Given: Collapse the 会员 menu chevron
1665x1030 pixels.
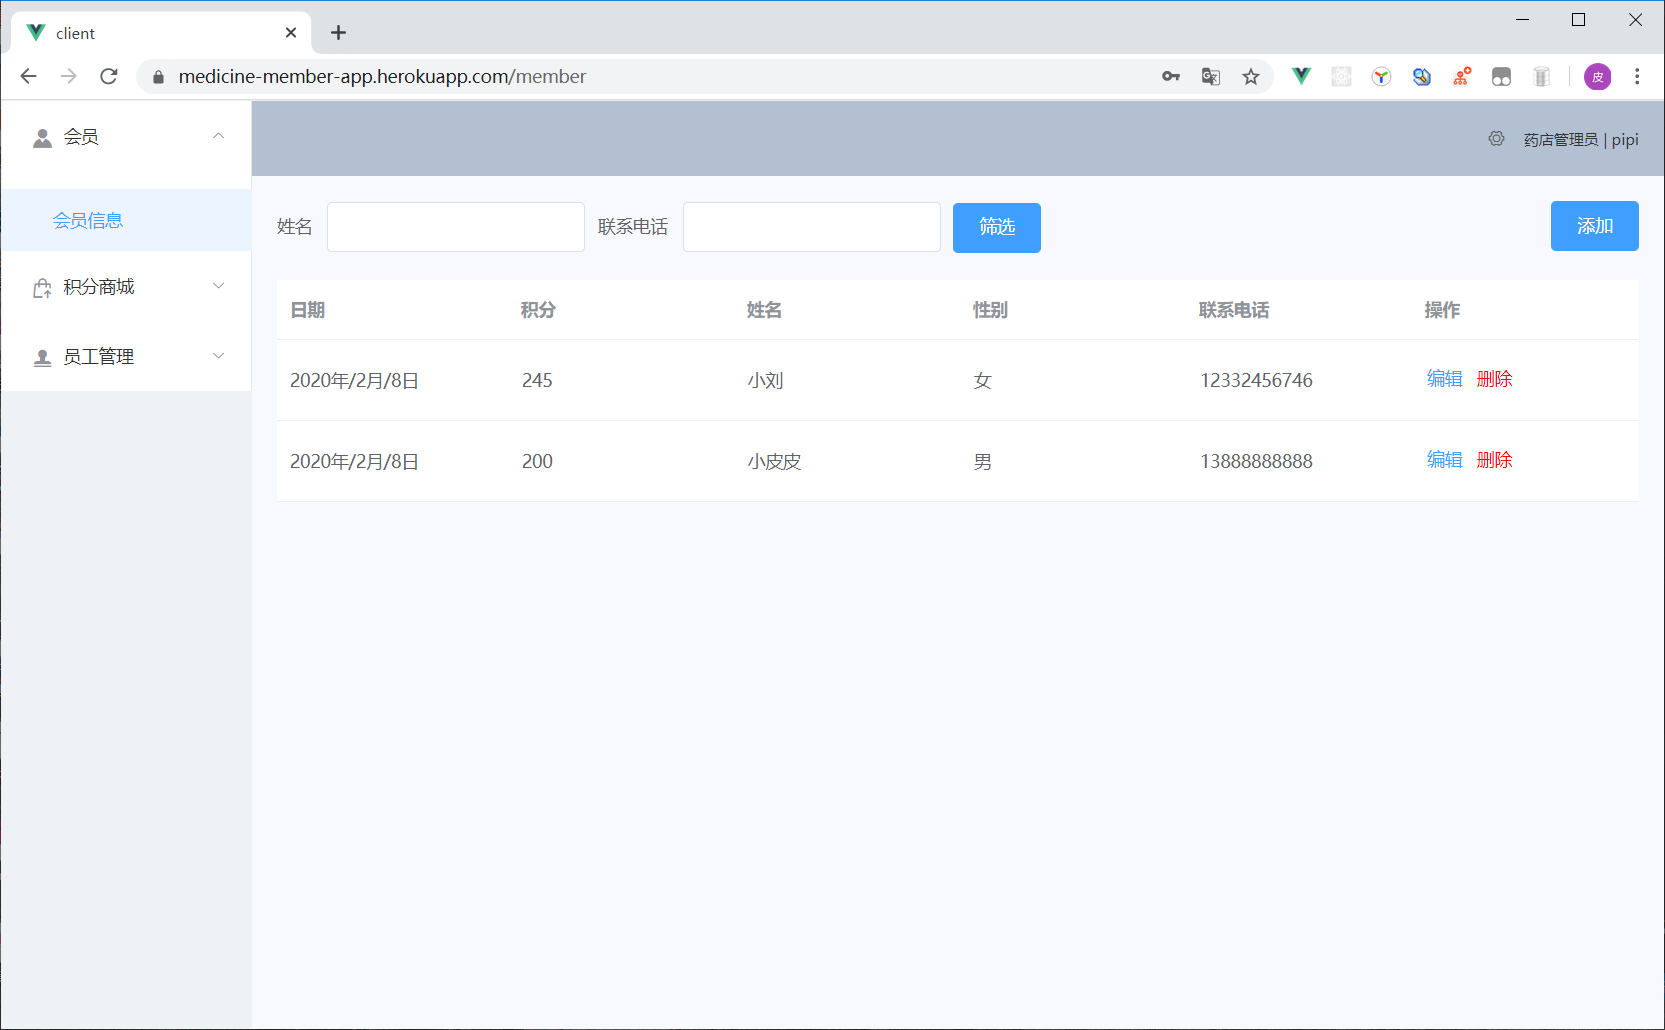Looking at the screenshot, I should [x=218, y=136].
